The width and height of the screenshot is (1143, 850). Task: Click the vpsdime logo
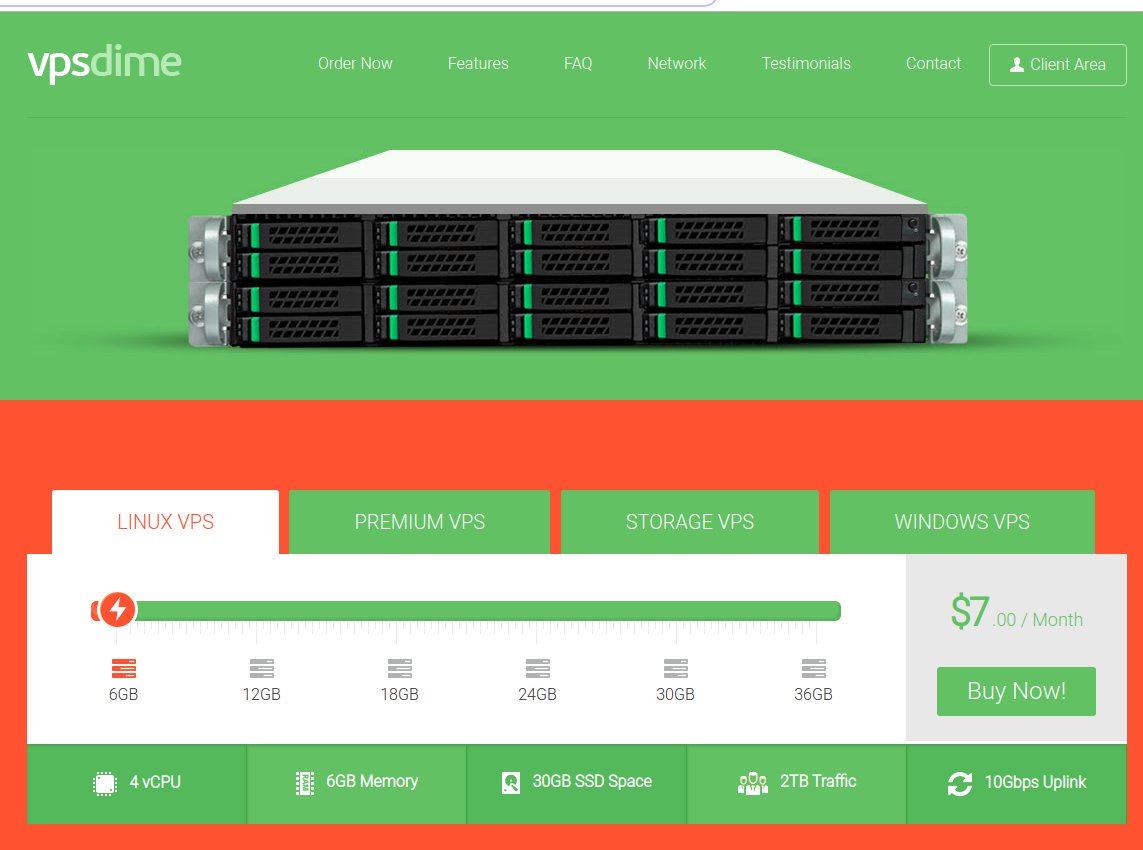[x=104, y=62]
